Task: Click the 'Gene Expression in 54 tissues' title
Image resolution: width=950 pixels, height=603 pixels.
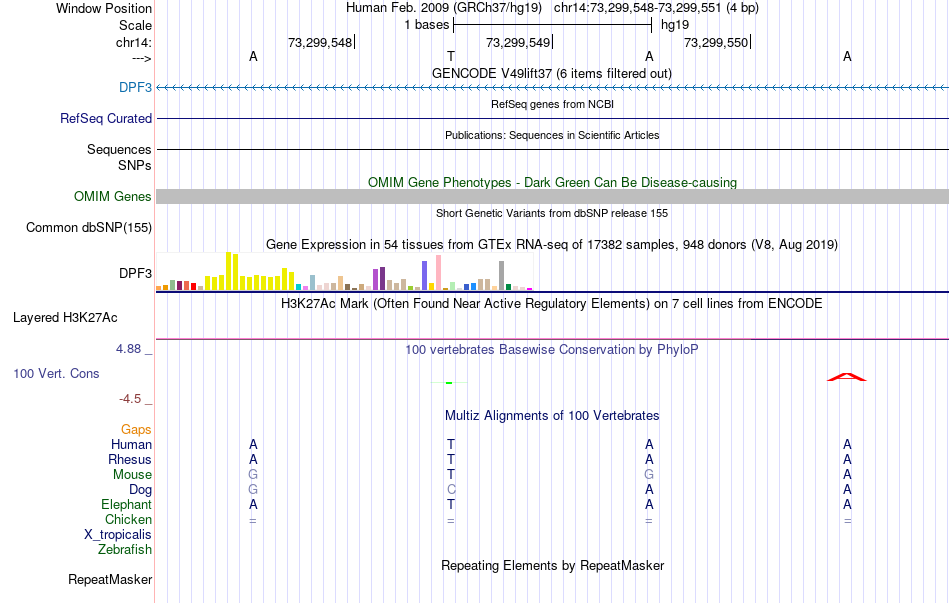Action: pyautogui.click(x=552, y=245)
